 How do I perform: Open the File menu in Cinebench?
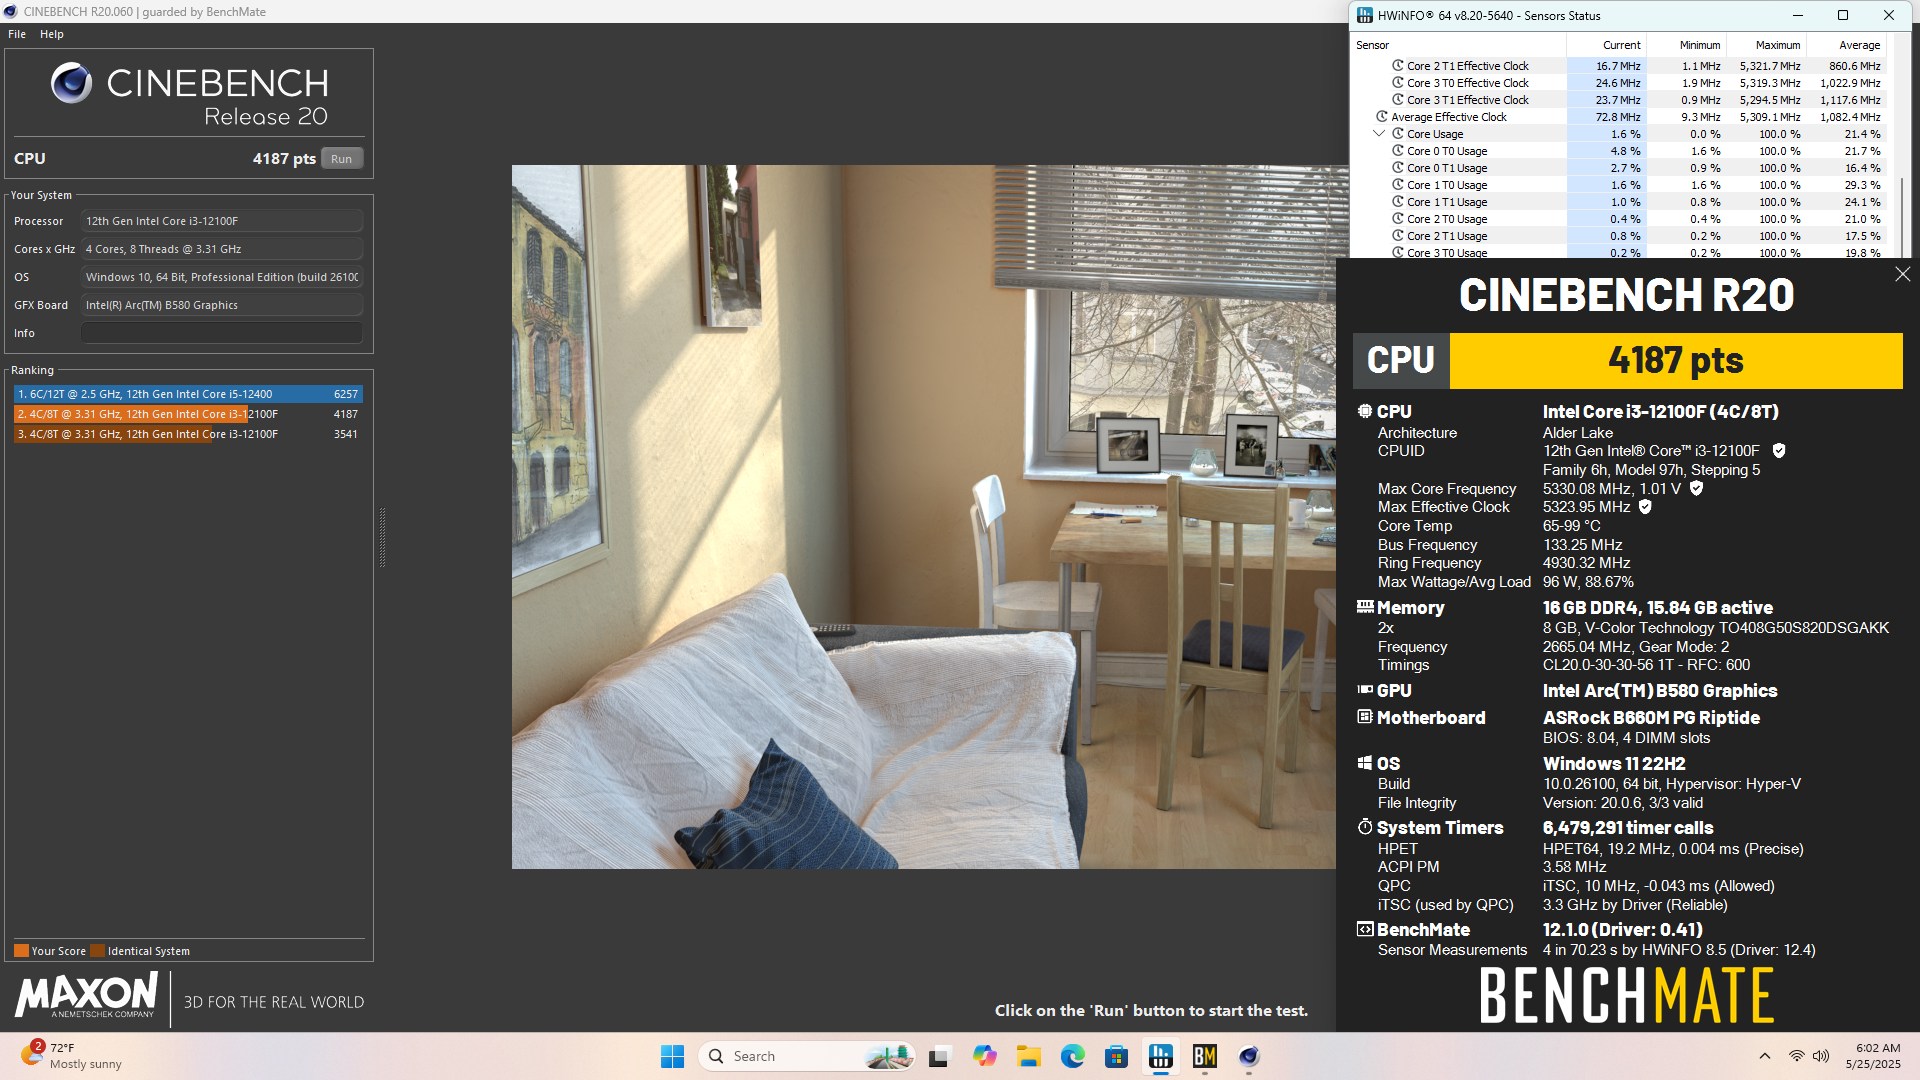[x=17, y=34]
